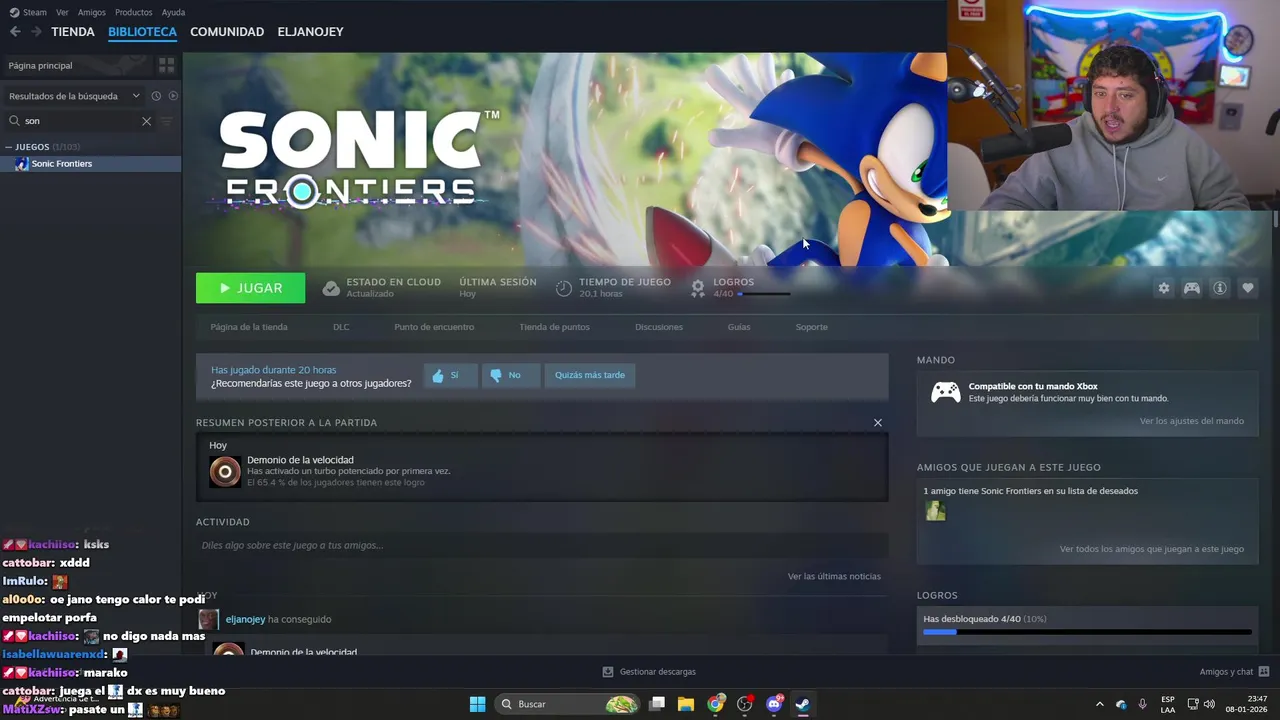Click the LOGROS progress bar in header
Viewport: 1280px width, 720px height.
[763, 294]
